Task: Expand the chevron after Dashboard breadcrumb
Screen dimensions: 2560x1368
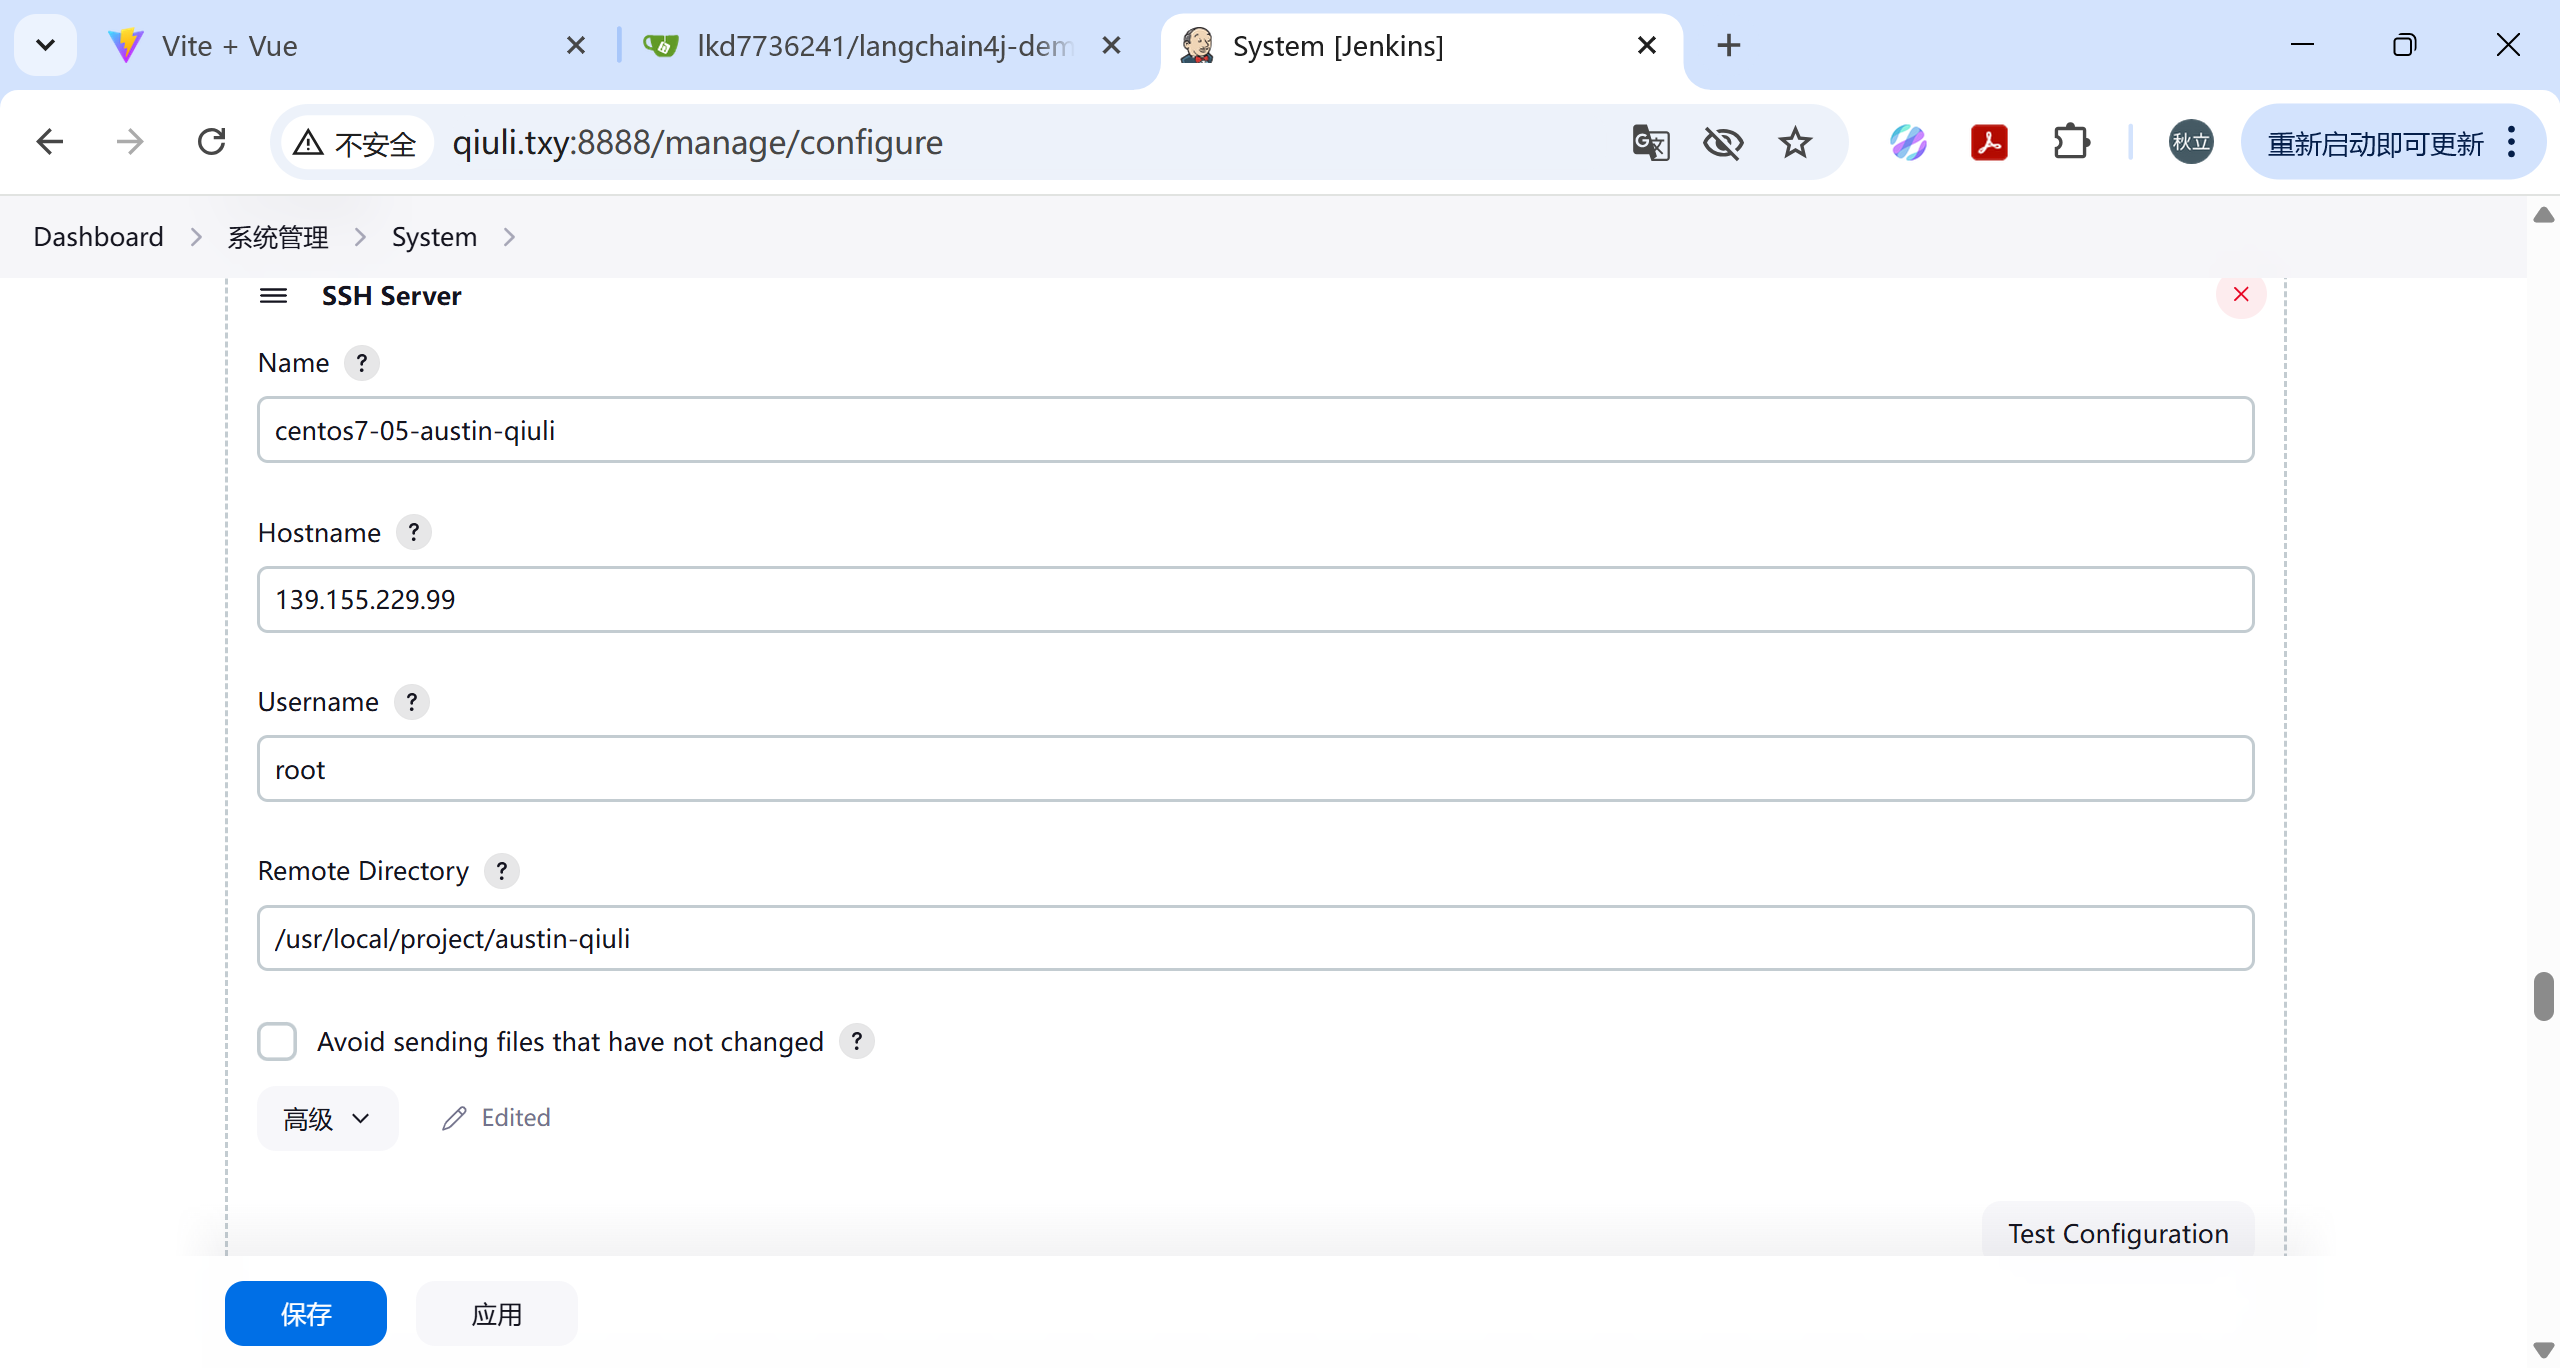Action: 196,237
